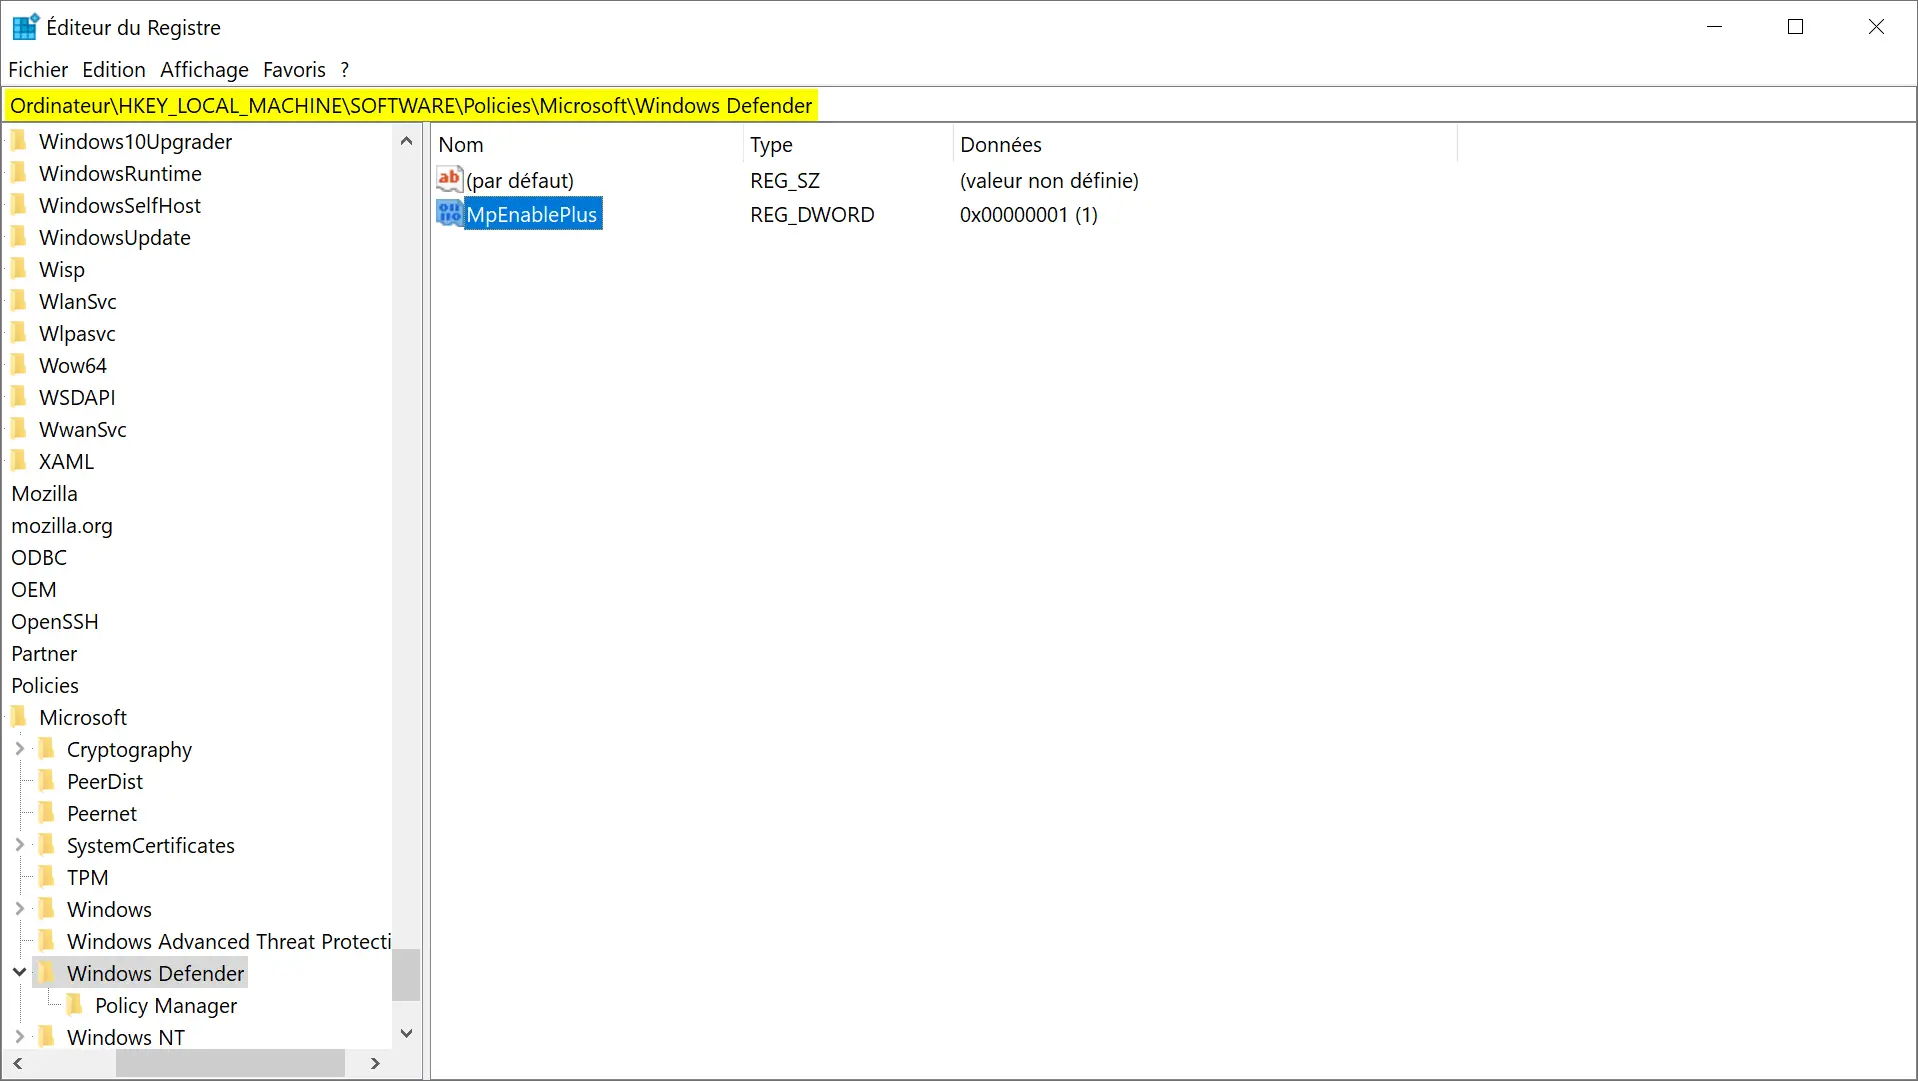1918x1081 pixels.
Task: Click the tree horizontal scroll left arrow
Action: pos(17,1063)
